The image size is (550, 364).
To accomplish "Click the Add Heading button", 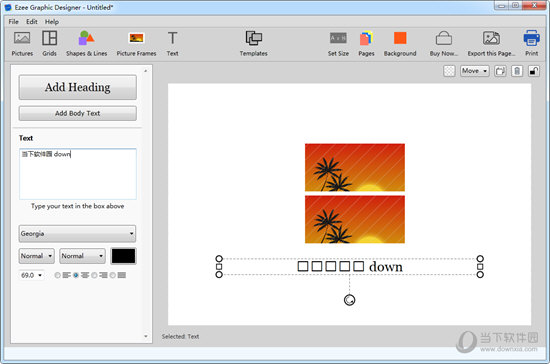I will 78,87.
